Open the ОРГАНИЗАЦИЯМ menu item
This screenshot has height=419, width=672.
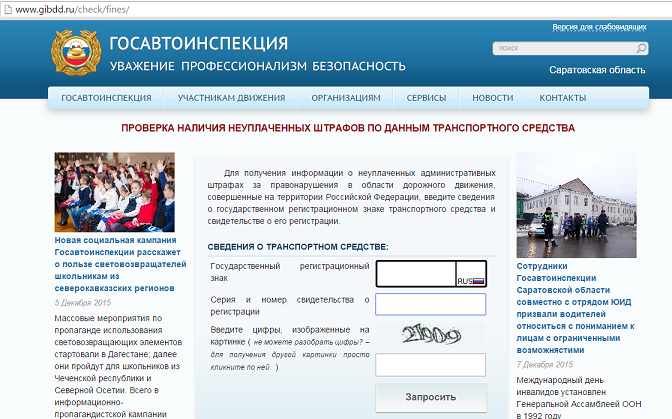pos(346,98)
